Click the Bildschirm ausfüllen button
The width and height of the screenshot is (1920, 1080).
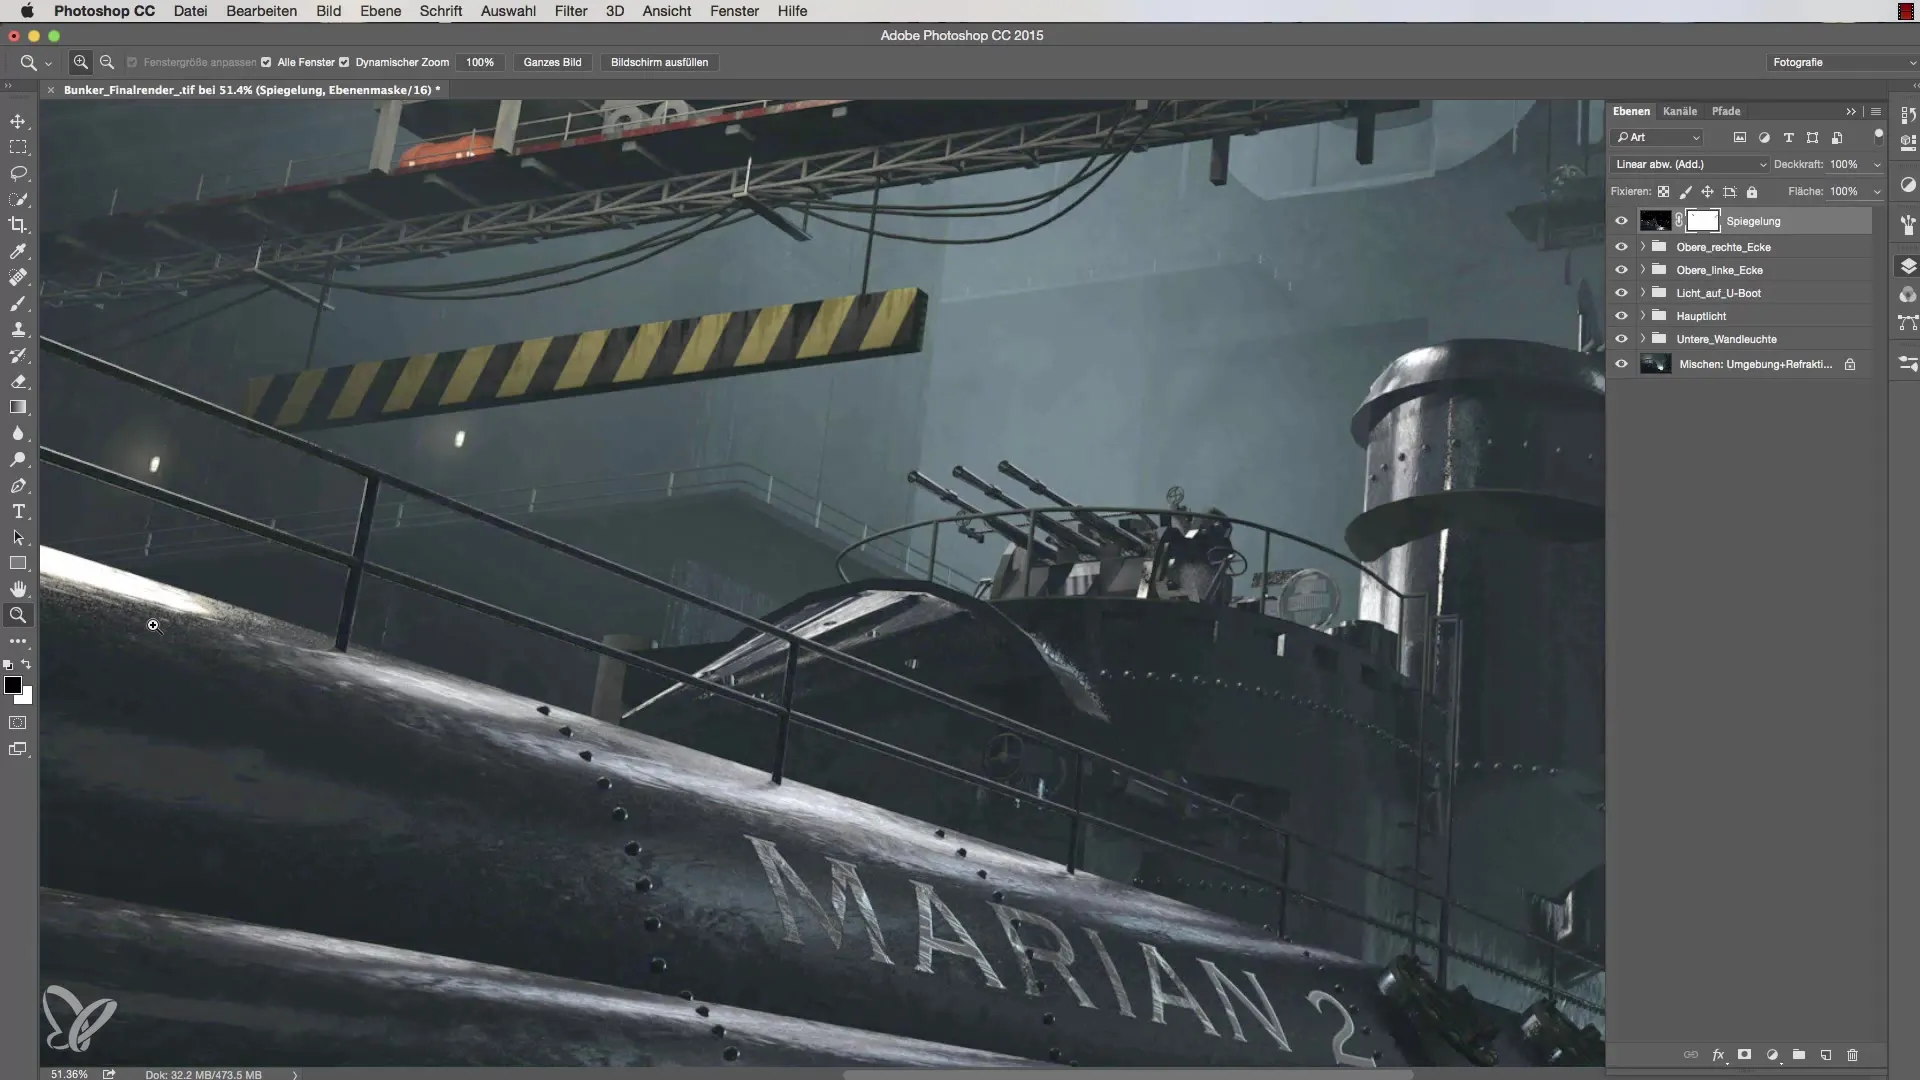point(659,62)
